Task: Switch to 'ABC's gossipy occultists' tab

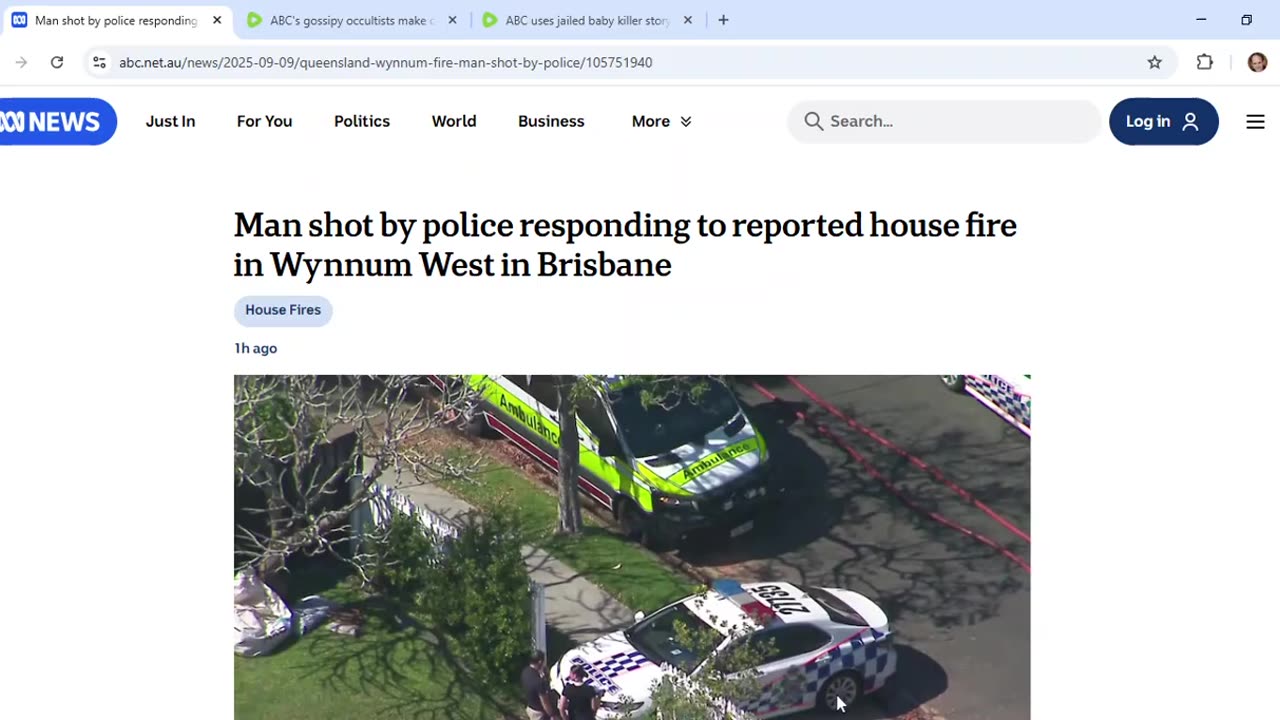Action: pos(352,20)
